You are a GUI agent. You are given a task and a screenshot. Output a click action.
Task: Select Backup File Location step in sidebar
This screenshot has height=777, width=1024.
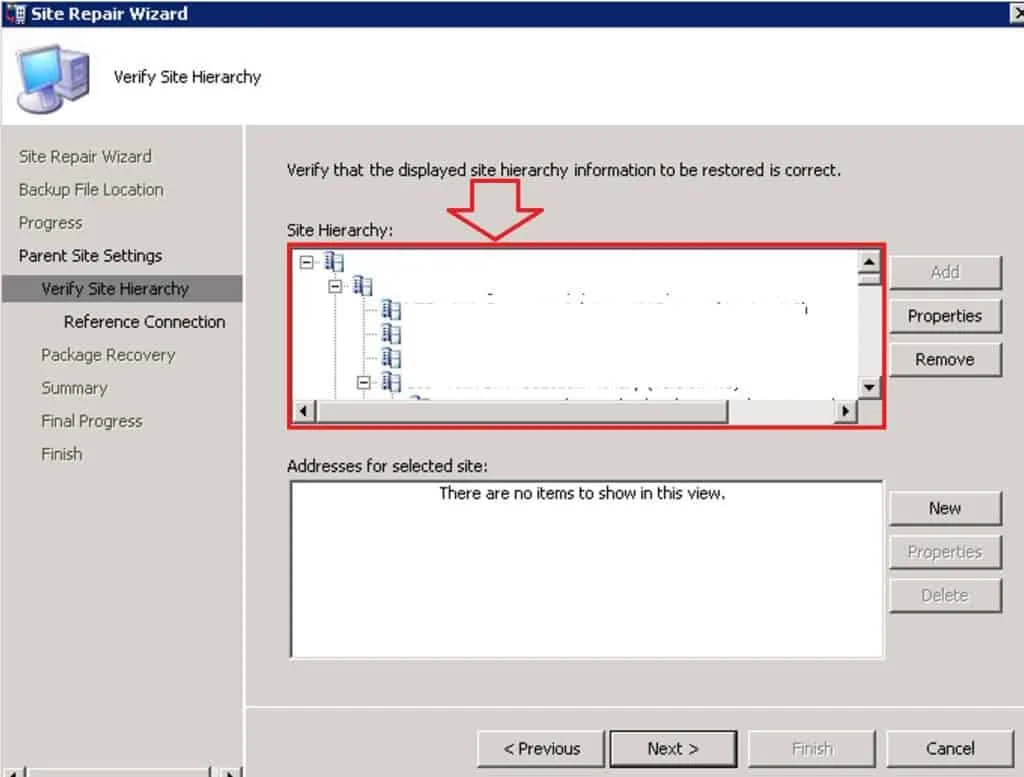(x=90, y=189)
